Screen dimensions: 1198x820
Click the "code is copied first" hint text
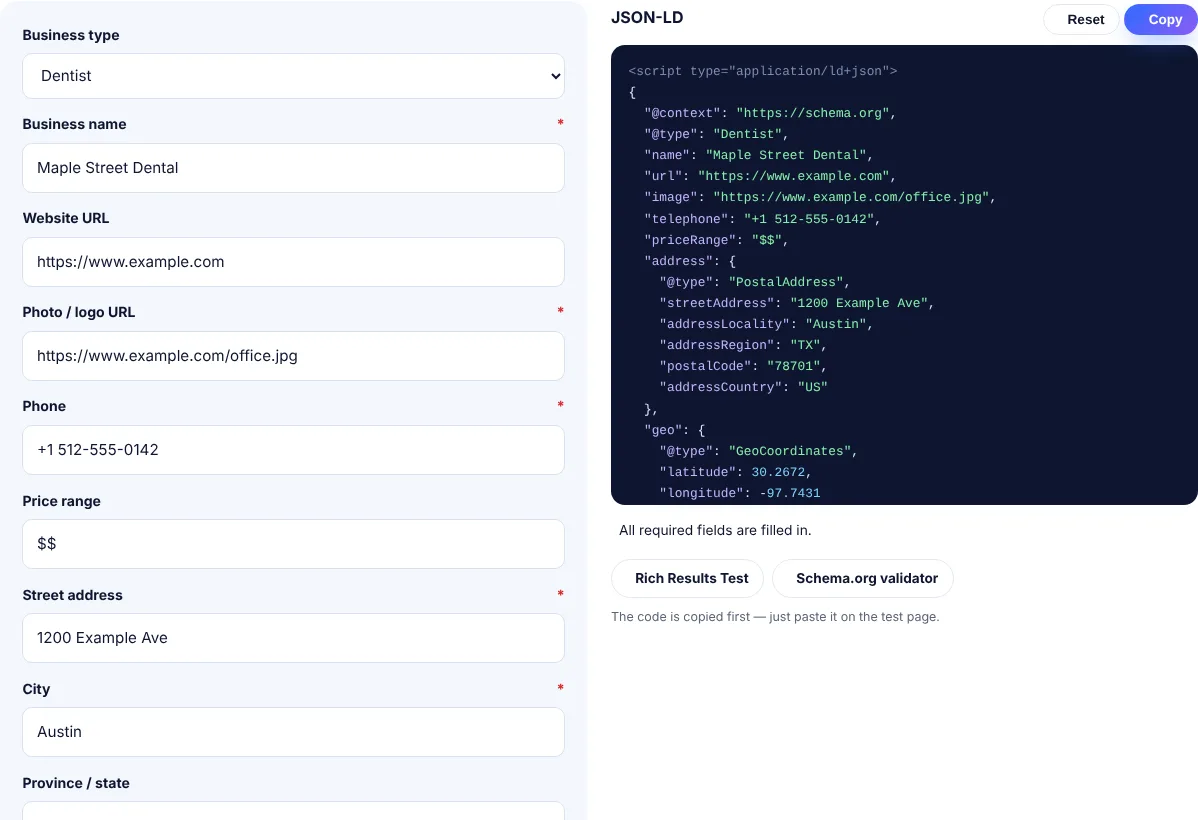(x=775, y=617)
